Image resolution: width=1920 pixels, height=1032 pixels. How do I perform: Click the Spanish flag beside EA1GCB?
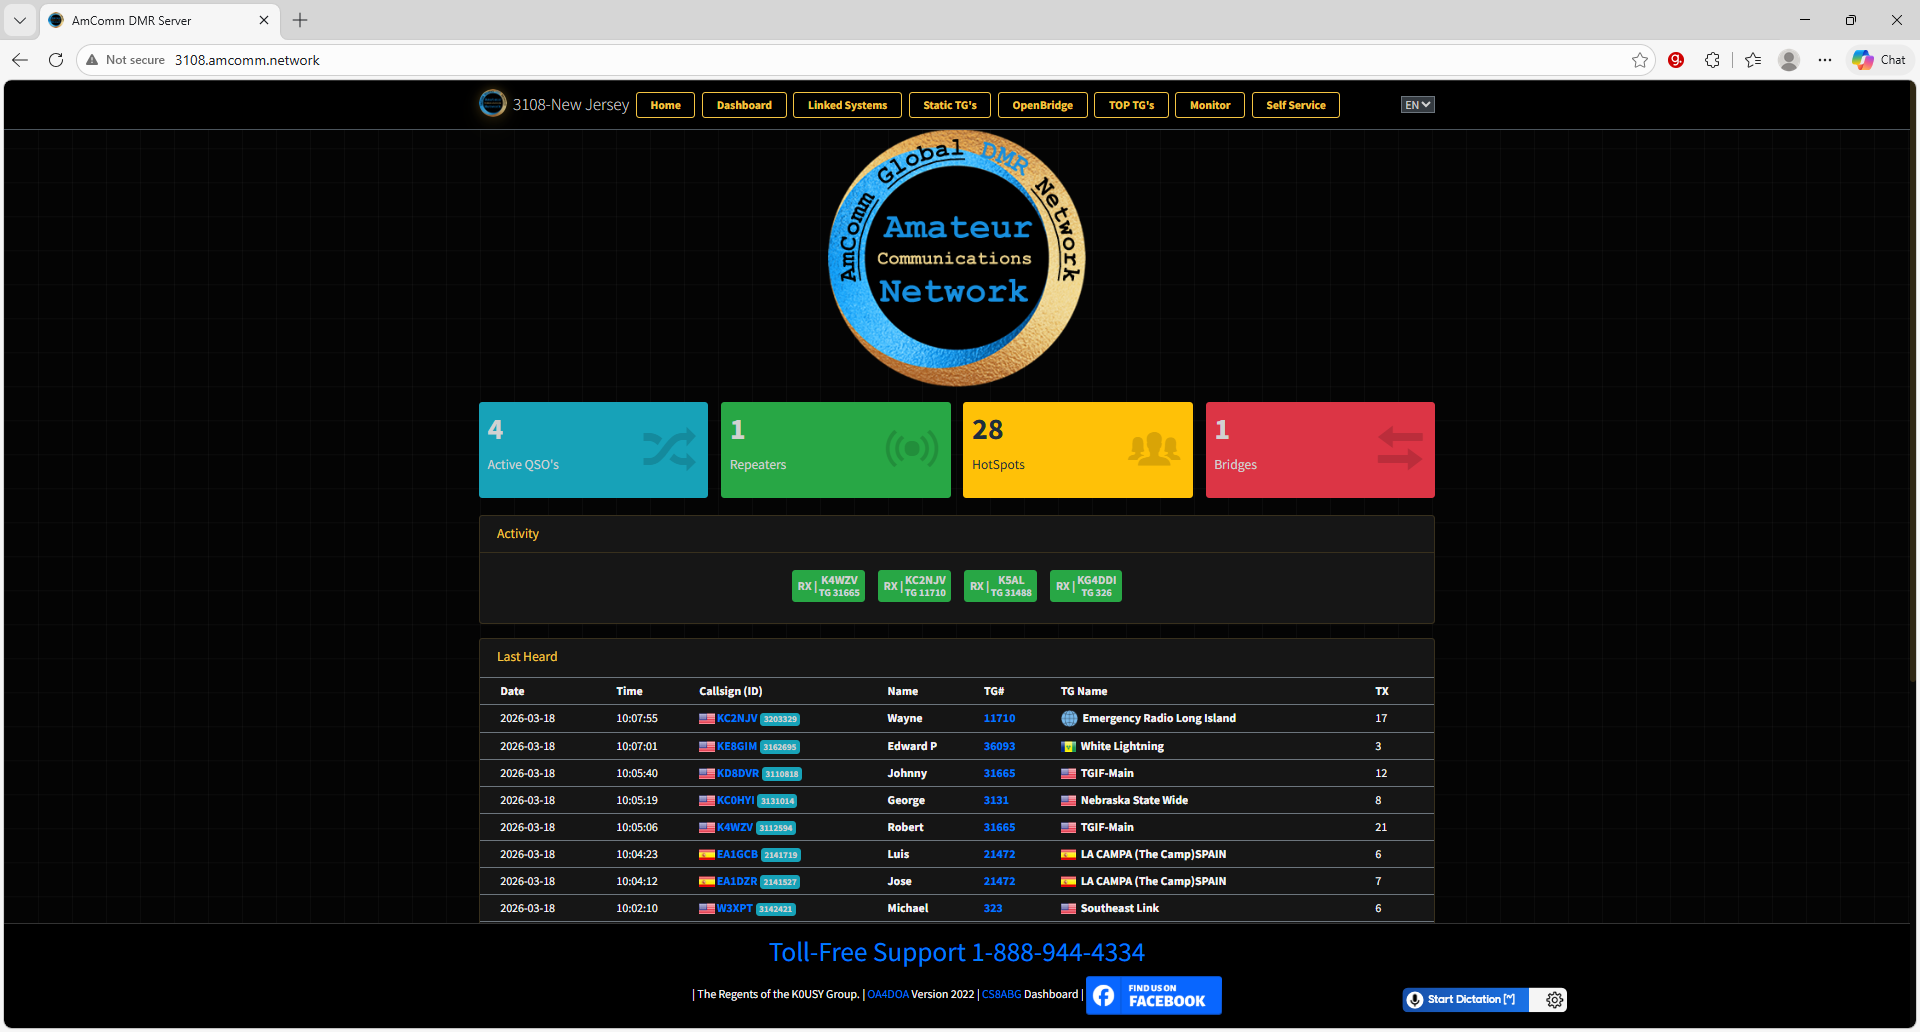point(706,854)
